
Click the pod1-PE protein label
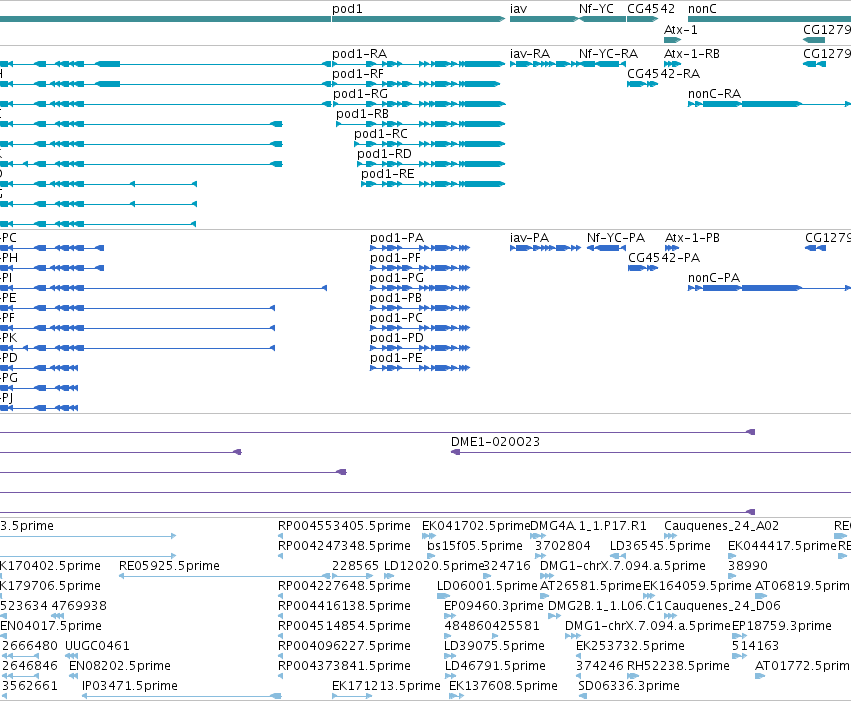(x=396, y=358)
